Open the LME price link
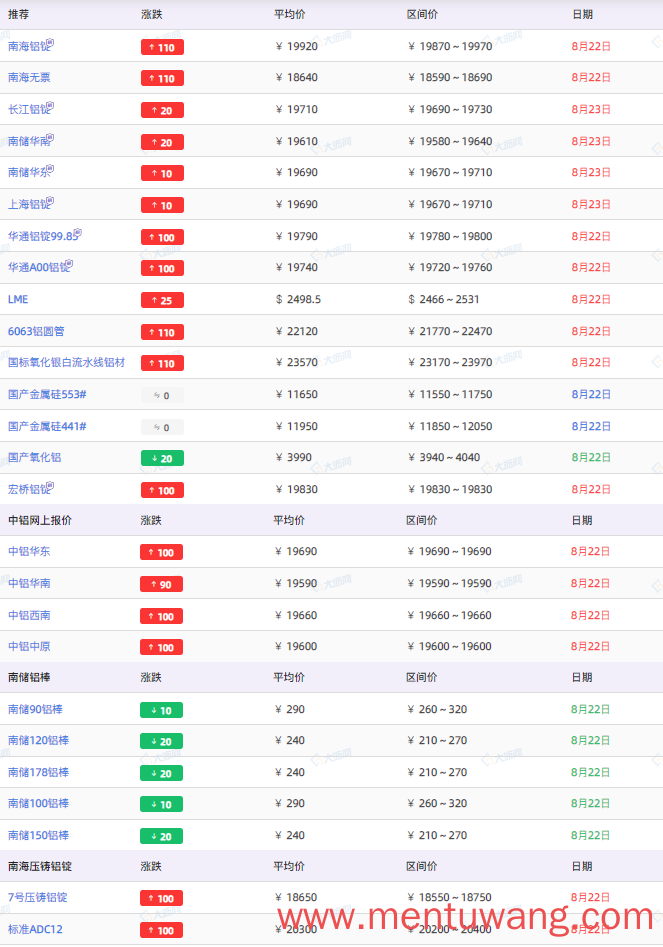This screenshot has height=947, width=663. [18, 300]
